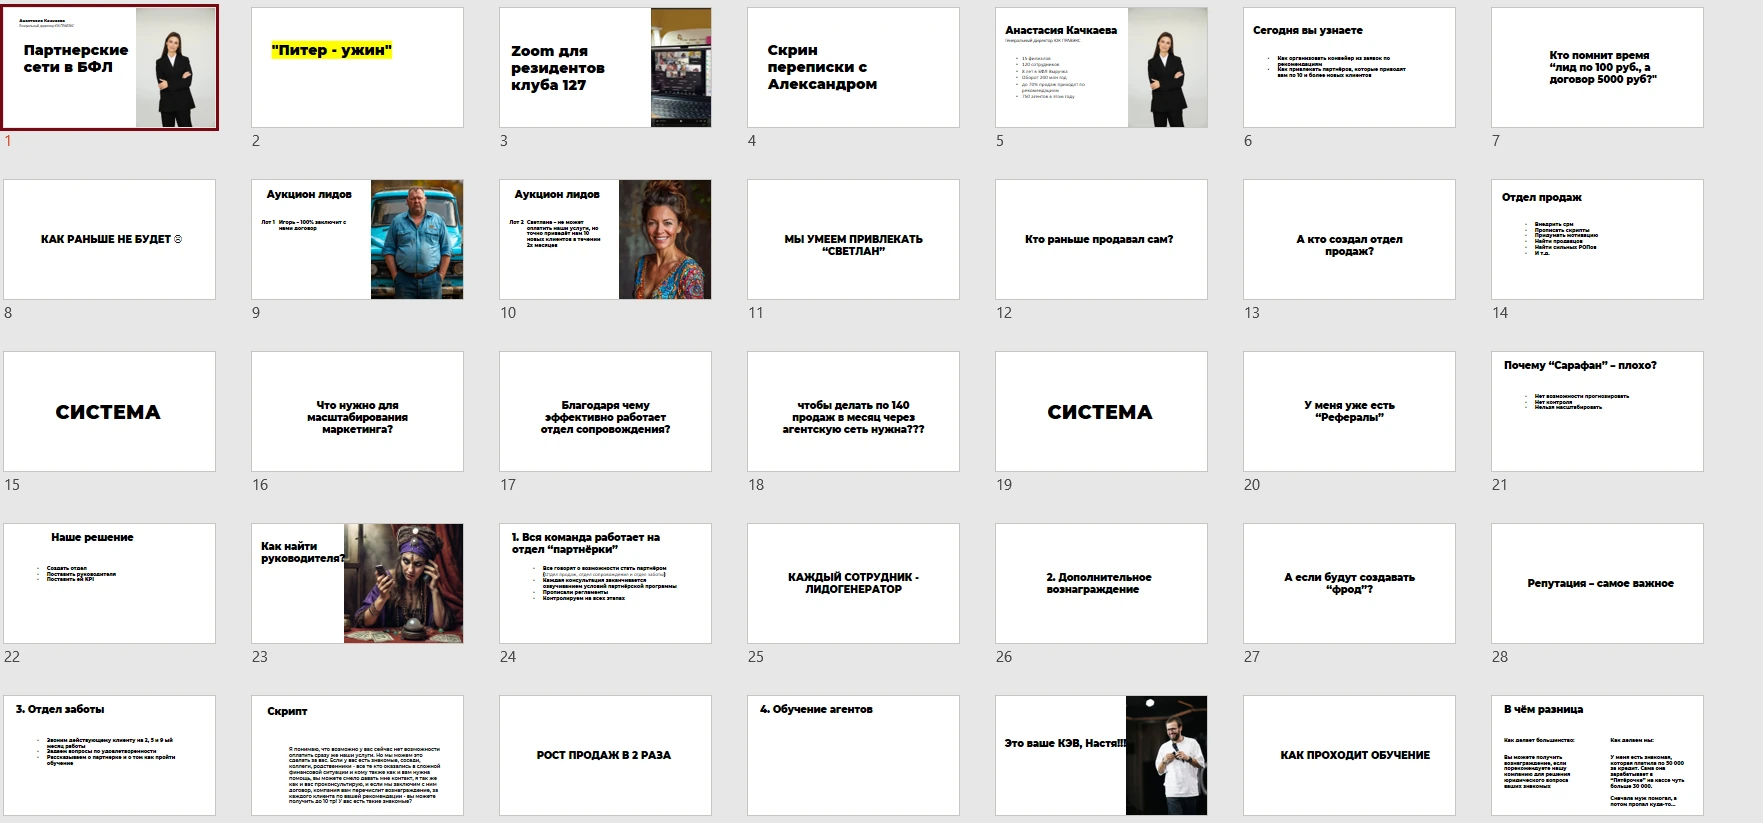Screen dimensions: 1763x823
Task: Select slide 8 'КАК РАНЬШЕ НЕ БУДЕТ'
Action: click(x=110, y=239)
